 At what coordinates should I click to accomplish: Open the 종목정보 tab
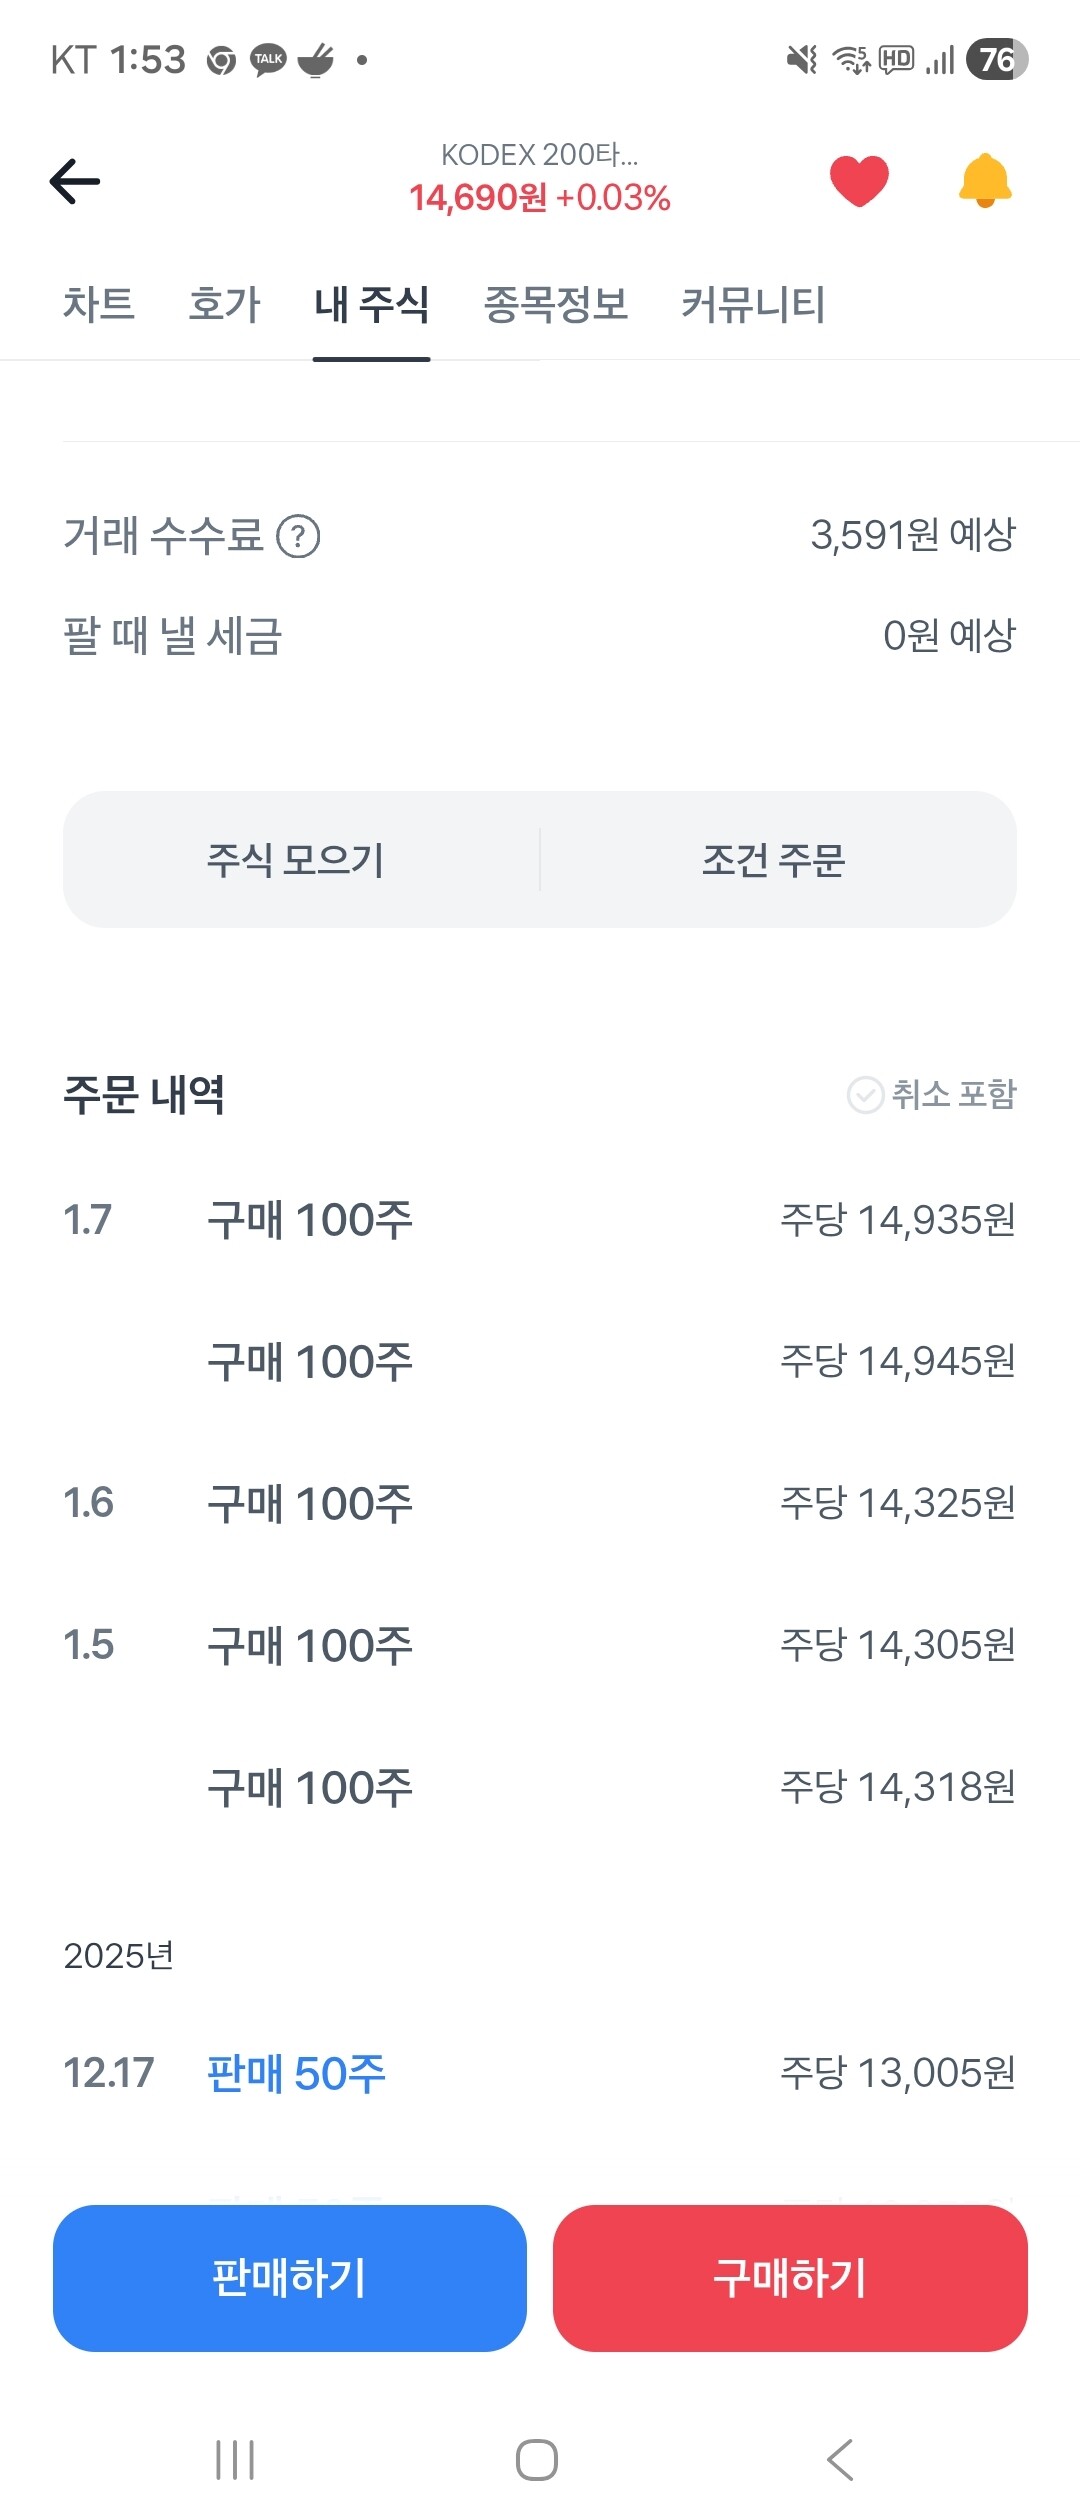tap(556, 304)
